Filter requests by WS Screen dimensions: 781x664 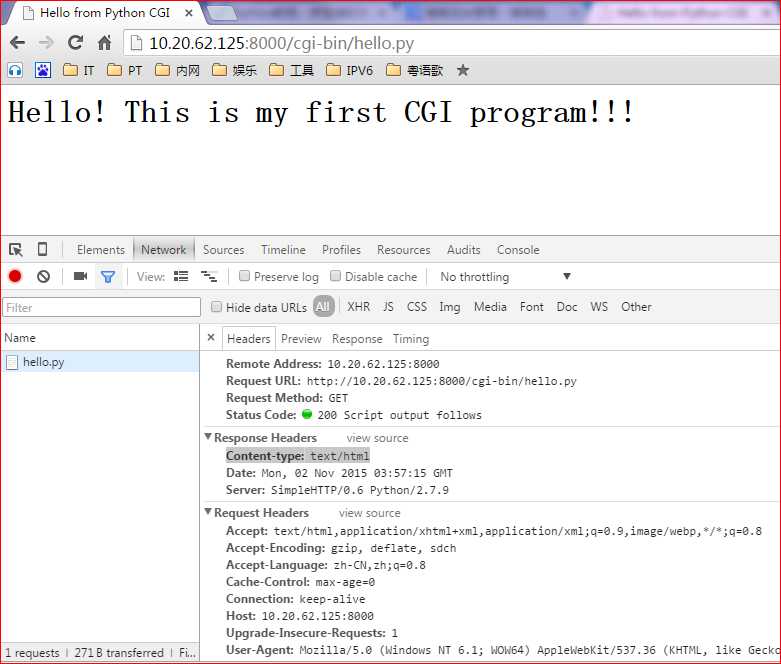point(599,307)
